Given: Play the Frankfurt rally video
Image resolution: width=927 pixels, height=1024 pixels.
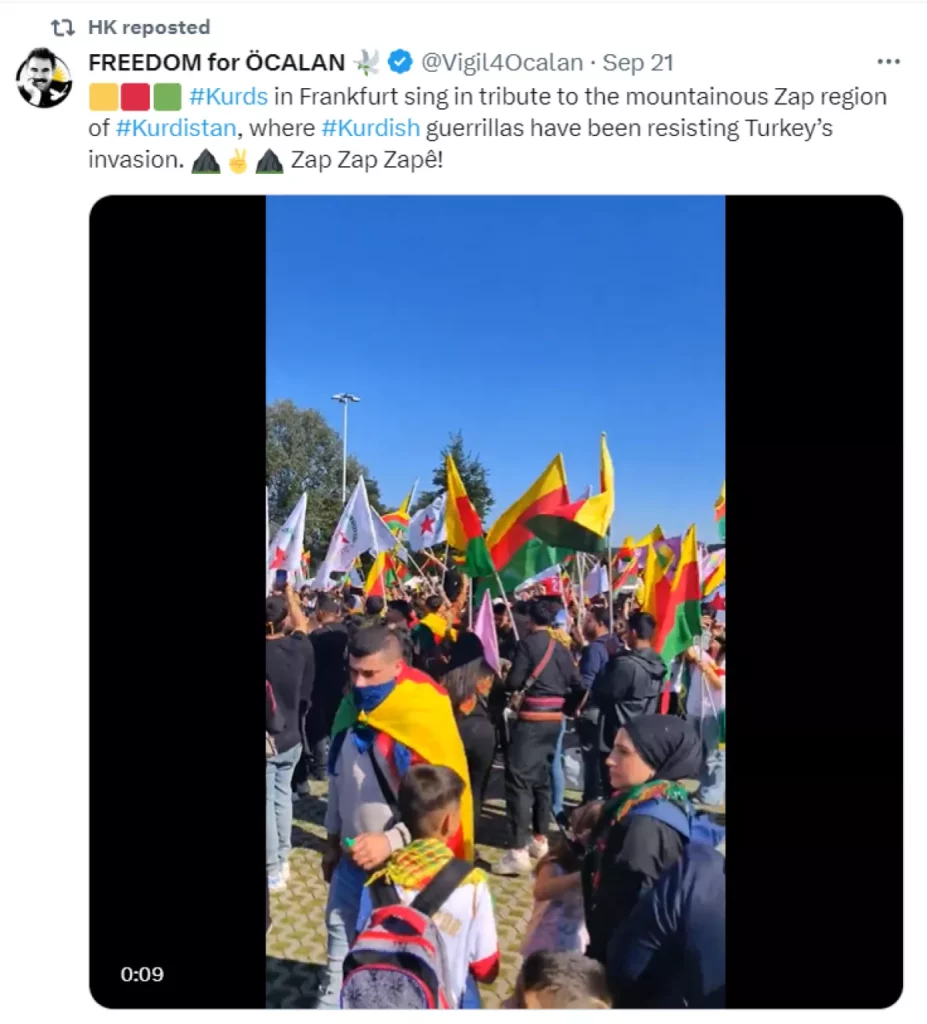Looking at the screenshot, I should coord(496,601).
